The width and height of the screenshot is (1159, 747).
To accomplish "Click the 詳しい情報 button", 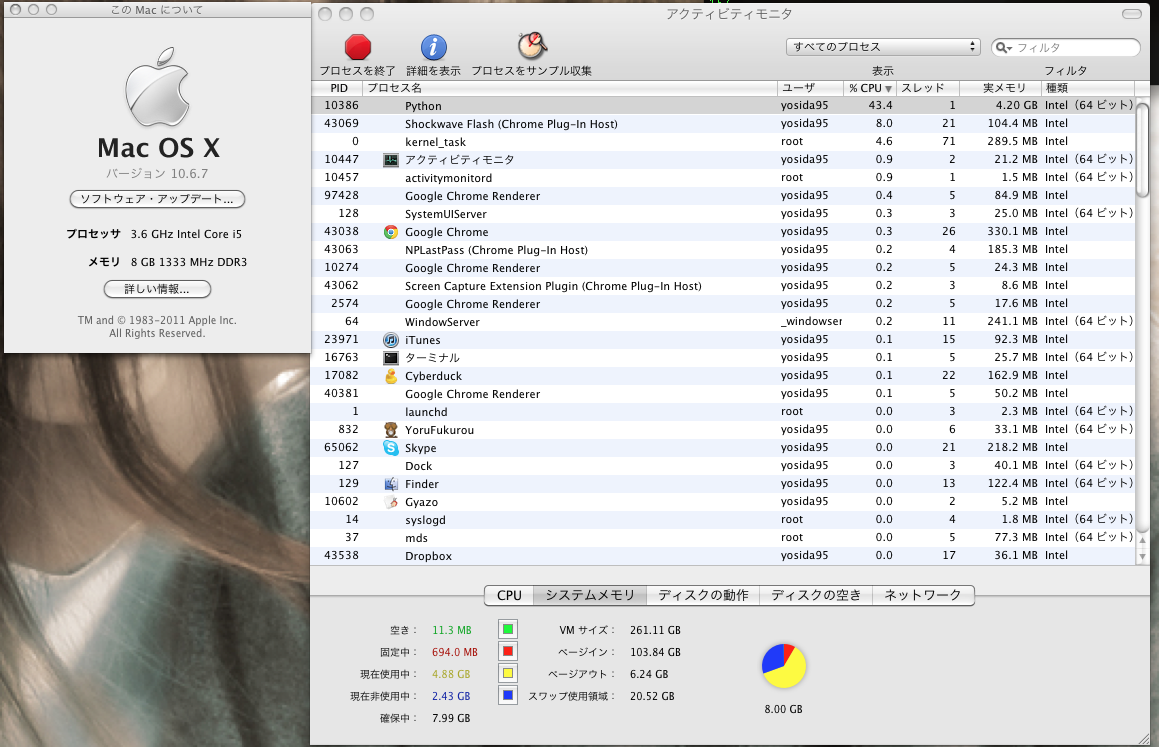I will click(157, 289).
